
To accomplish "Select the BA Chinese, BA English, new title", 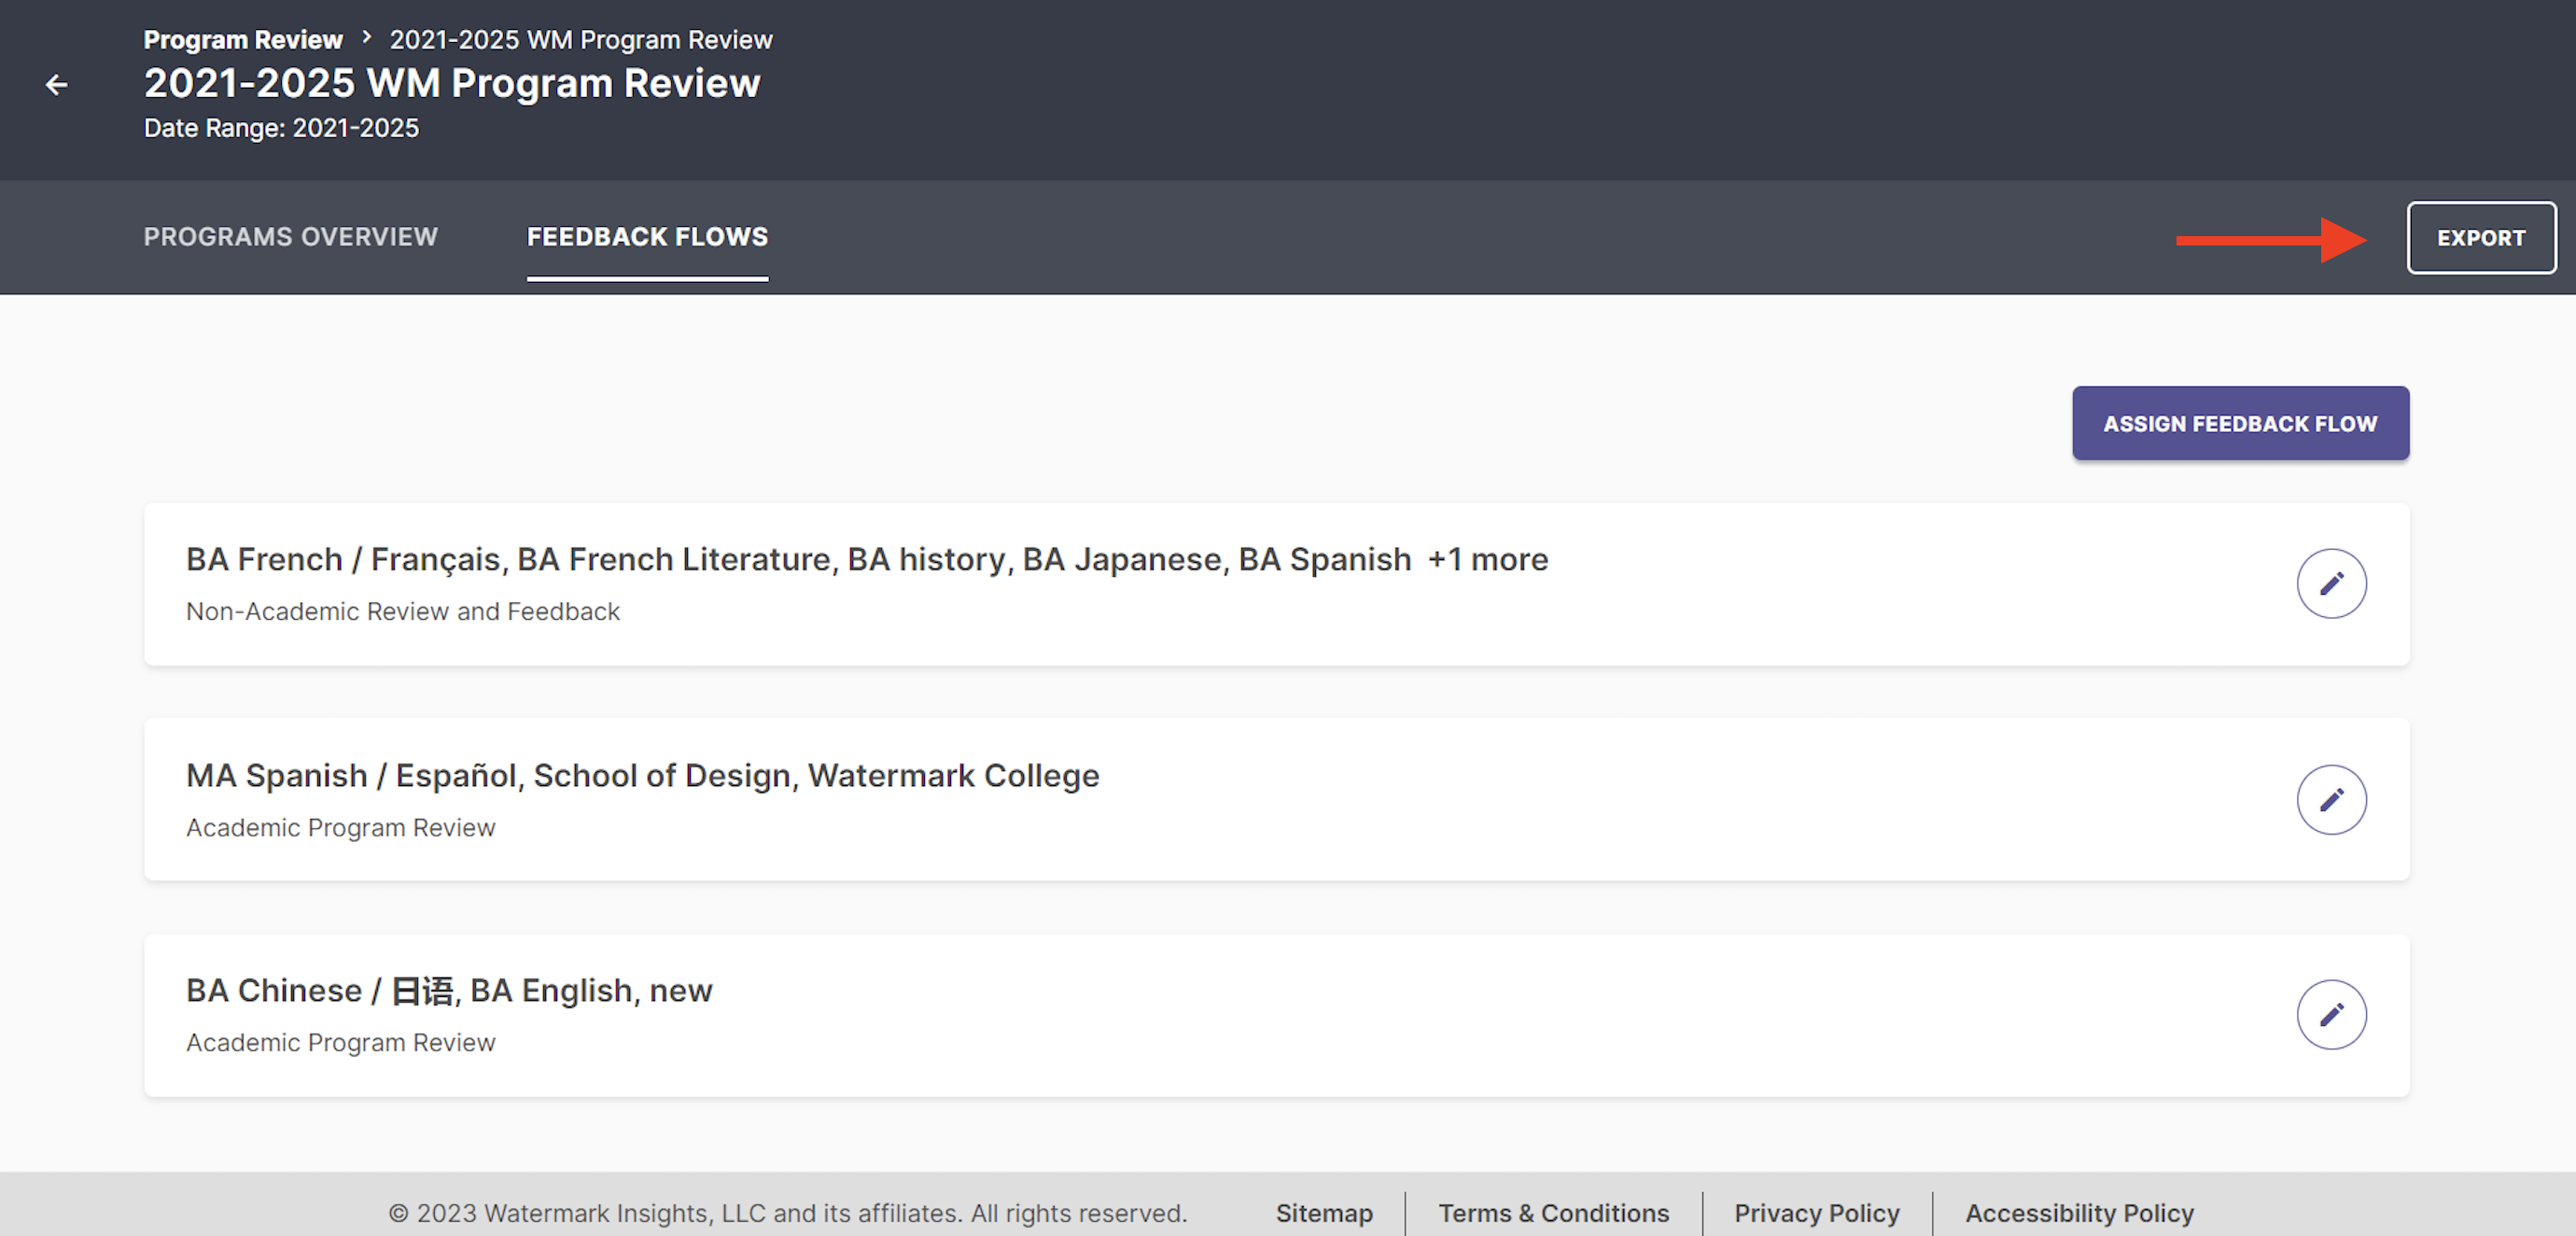I will [x=449, y=990].
